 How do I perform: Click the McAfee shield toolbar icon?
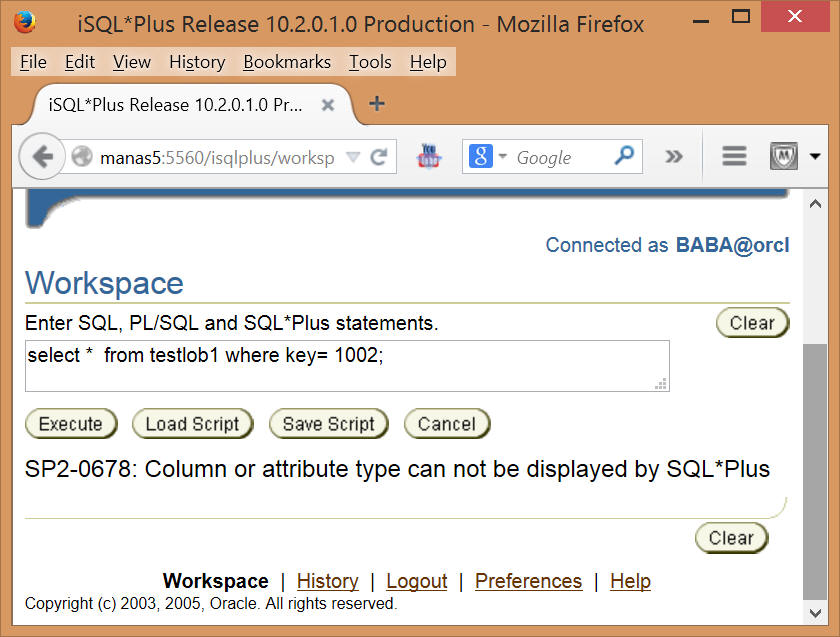784,156
